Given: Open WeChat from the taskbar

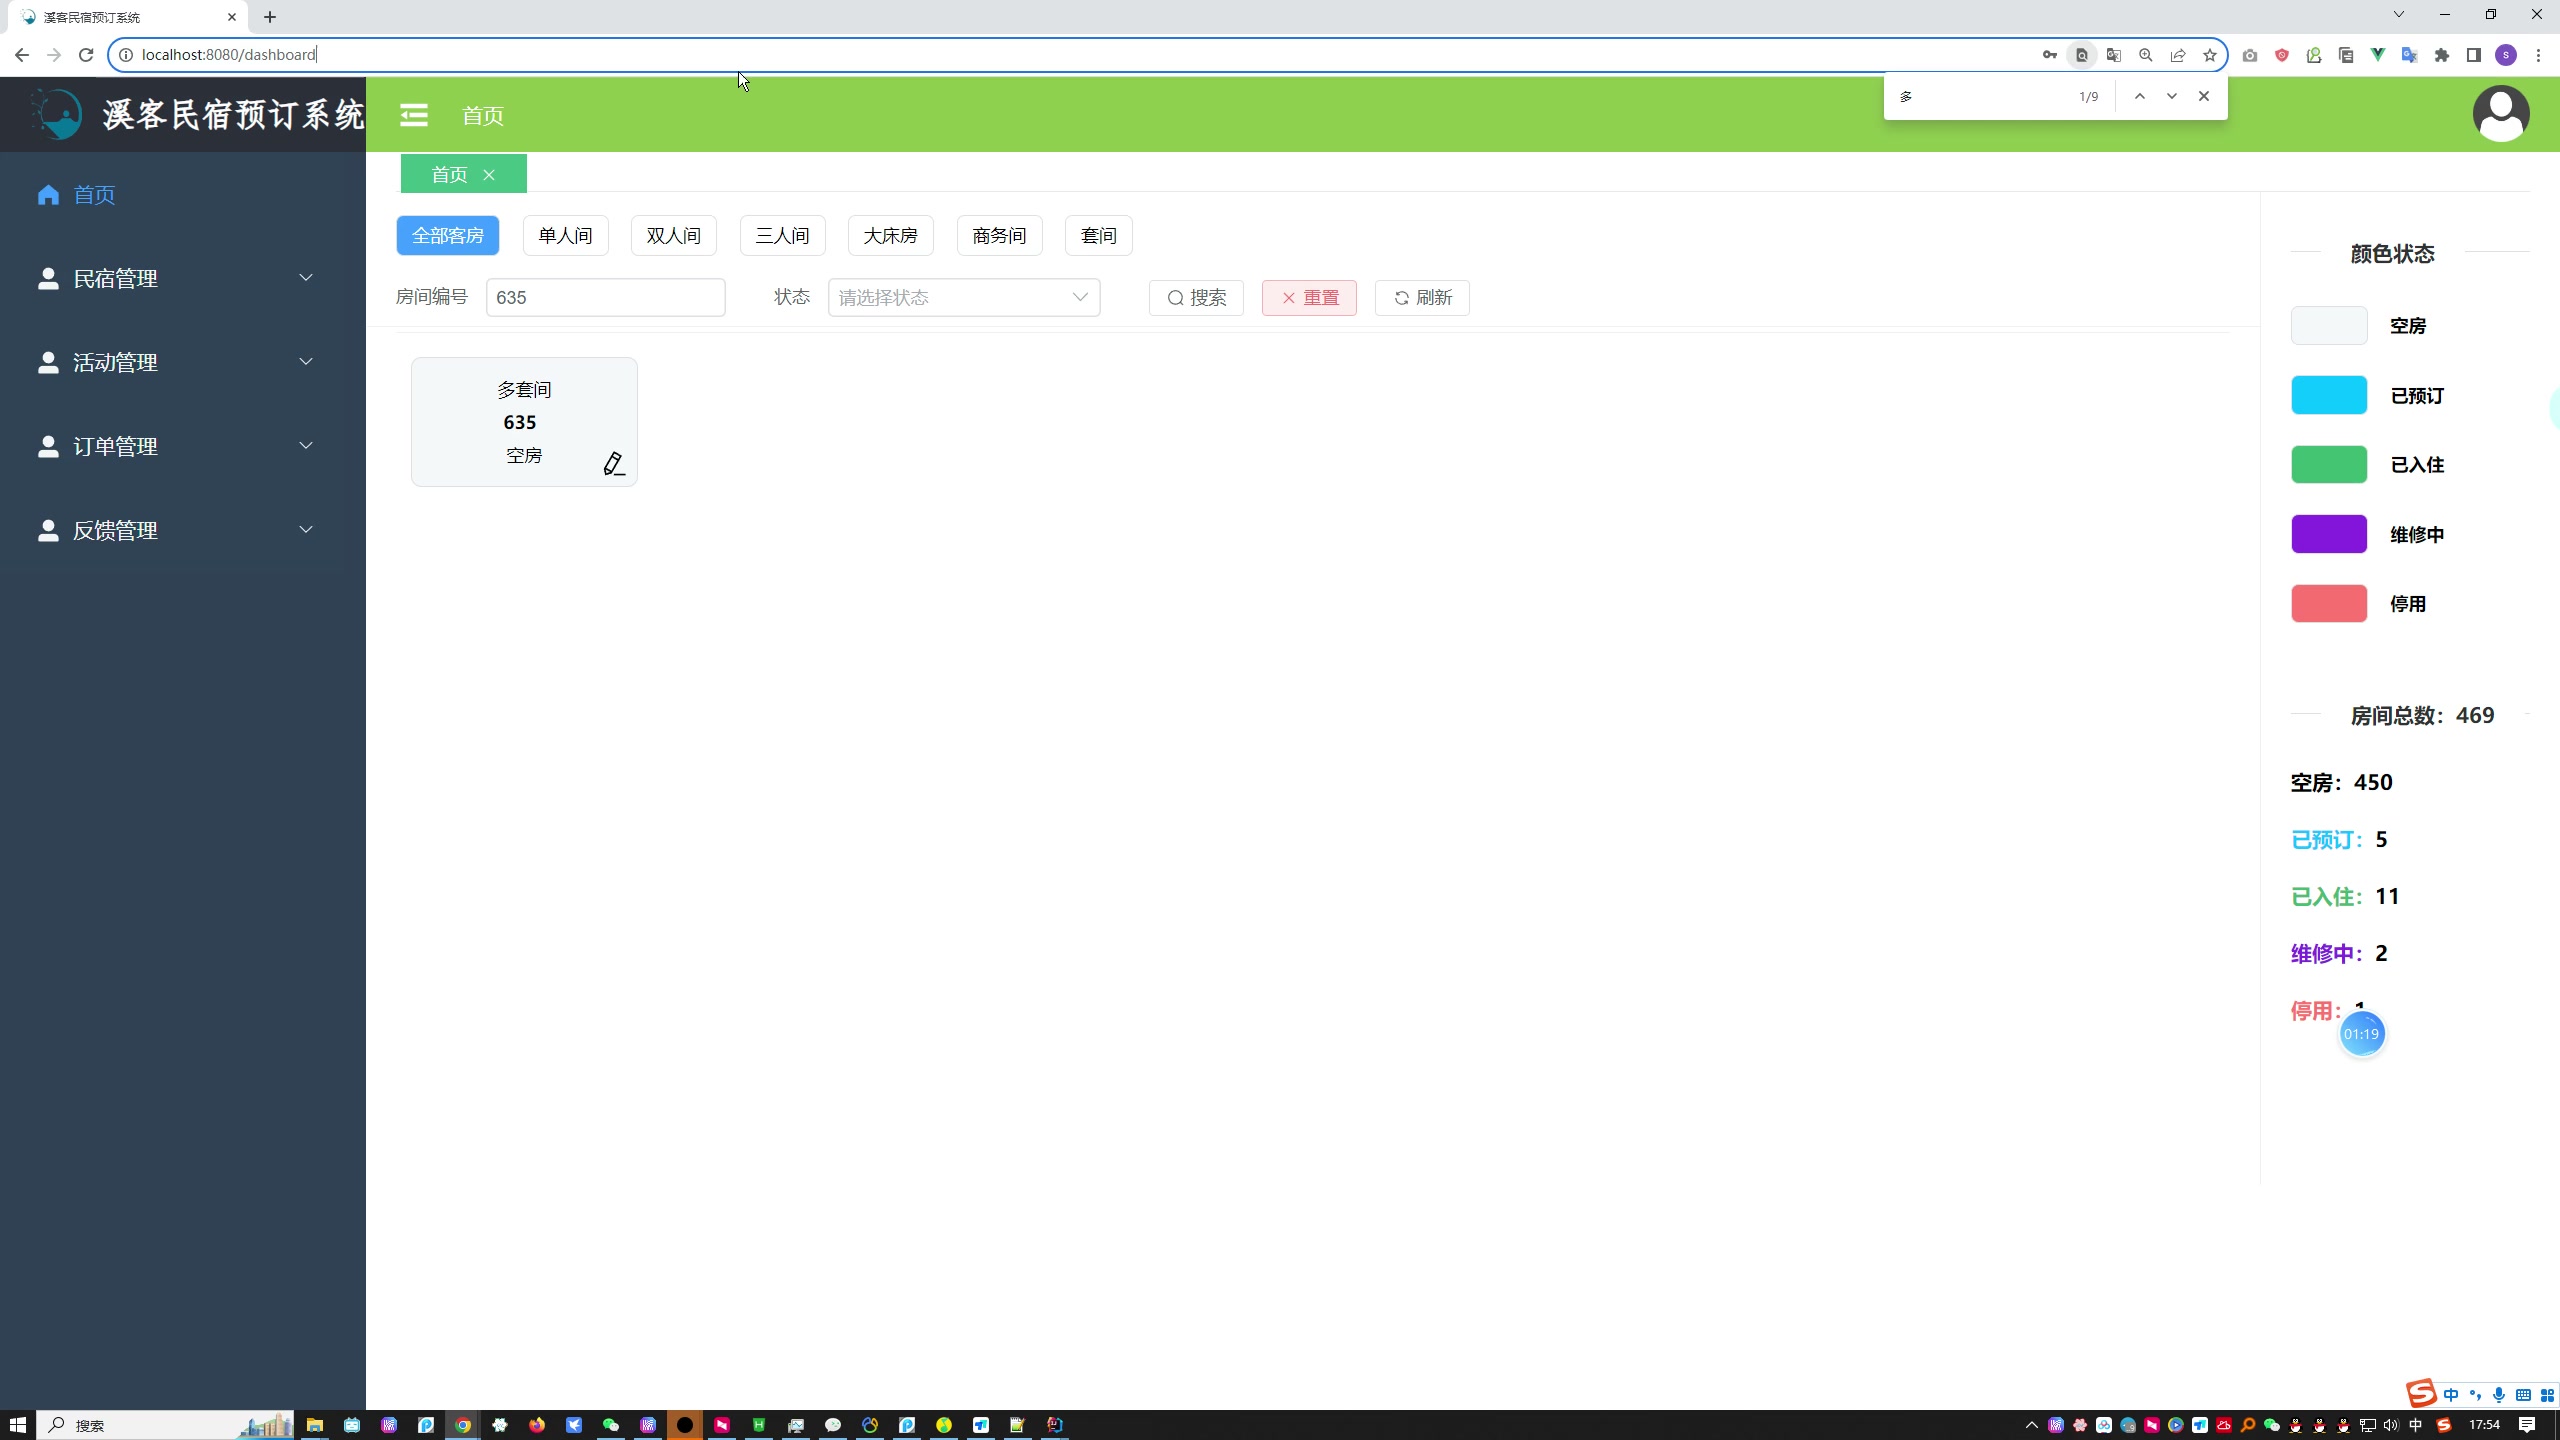Looking at the screenshot, I should point(611,1425).
